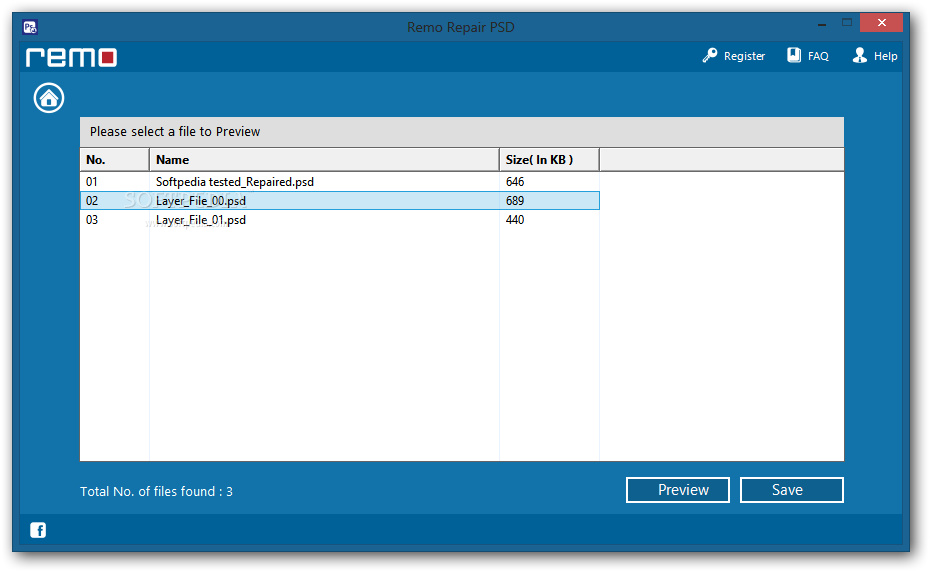Click the Remo logo

[x=71, y=58]
